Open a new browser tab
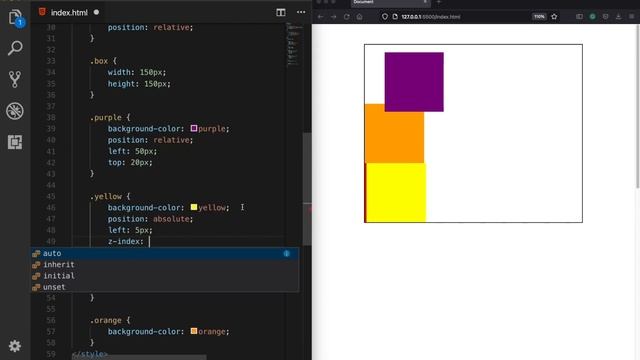The height and width of the screenshot is (360, 640). pyautogui.click(x=439, y=2)
